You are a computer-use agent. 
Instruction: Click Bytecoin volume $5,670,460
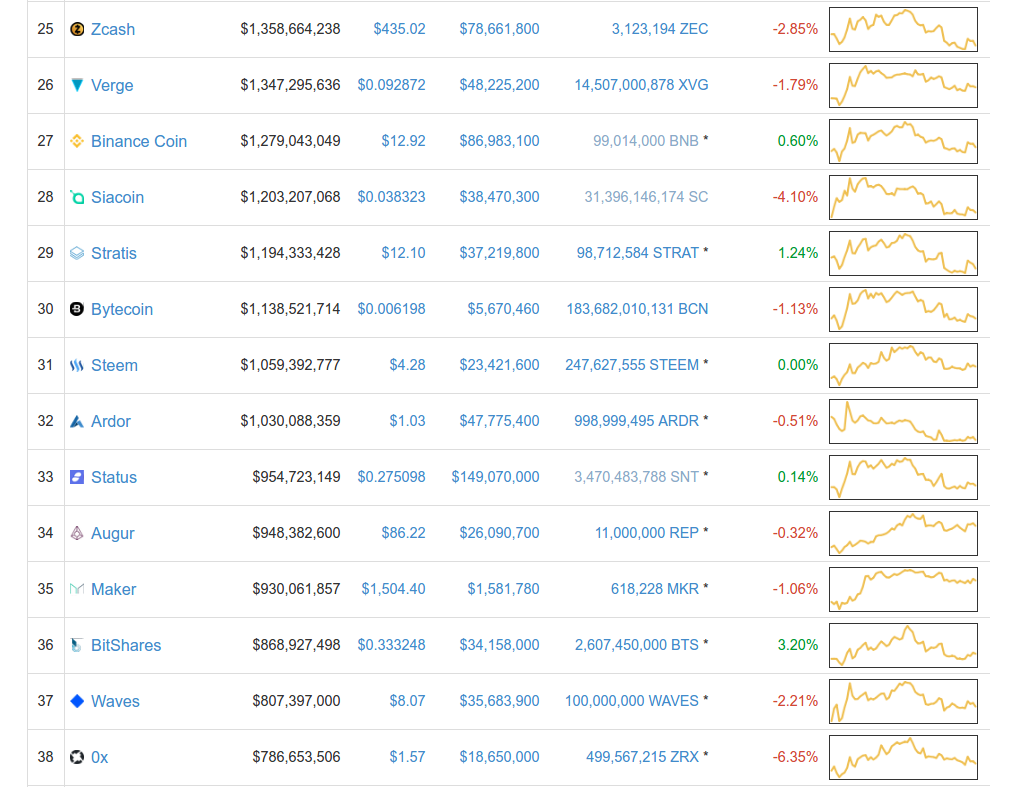pyautogui.click(x=503, y=309)
